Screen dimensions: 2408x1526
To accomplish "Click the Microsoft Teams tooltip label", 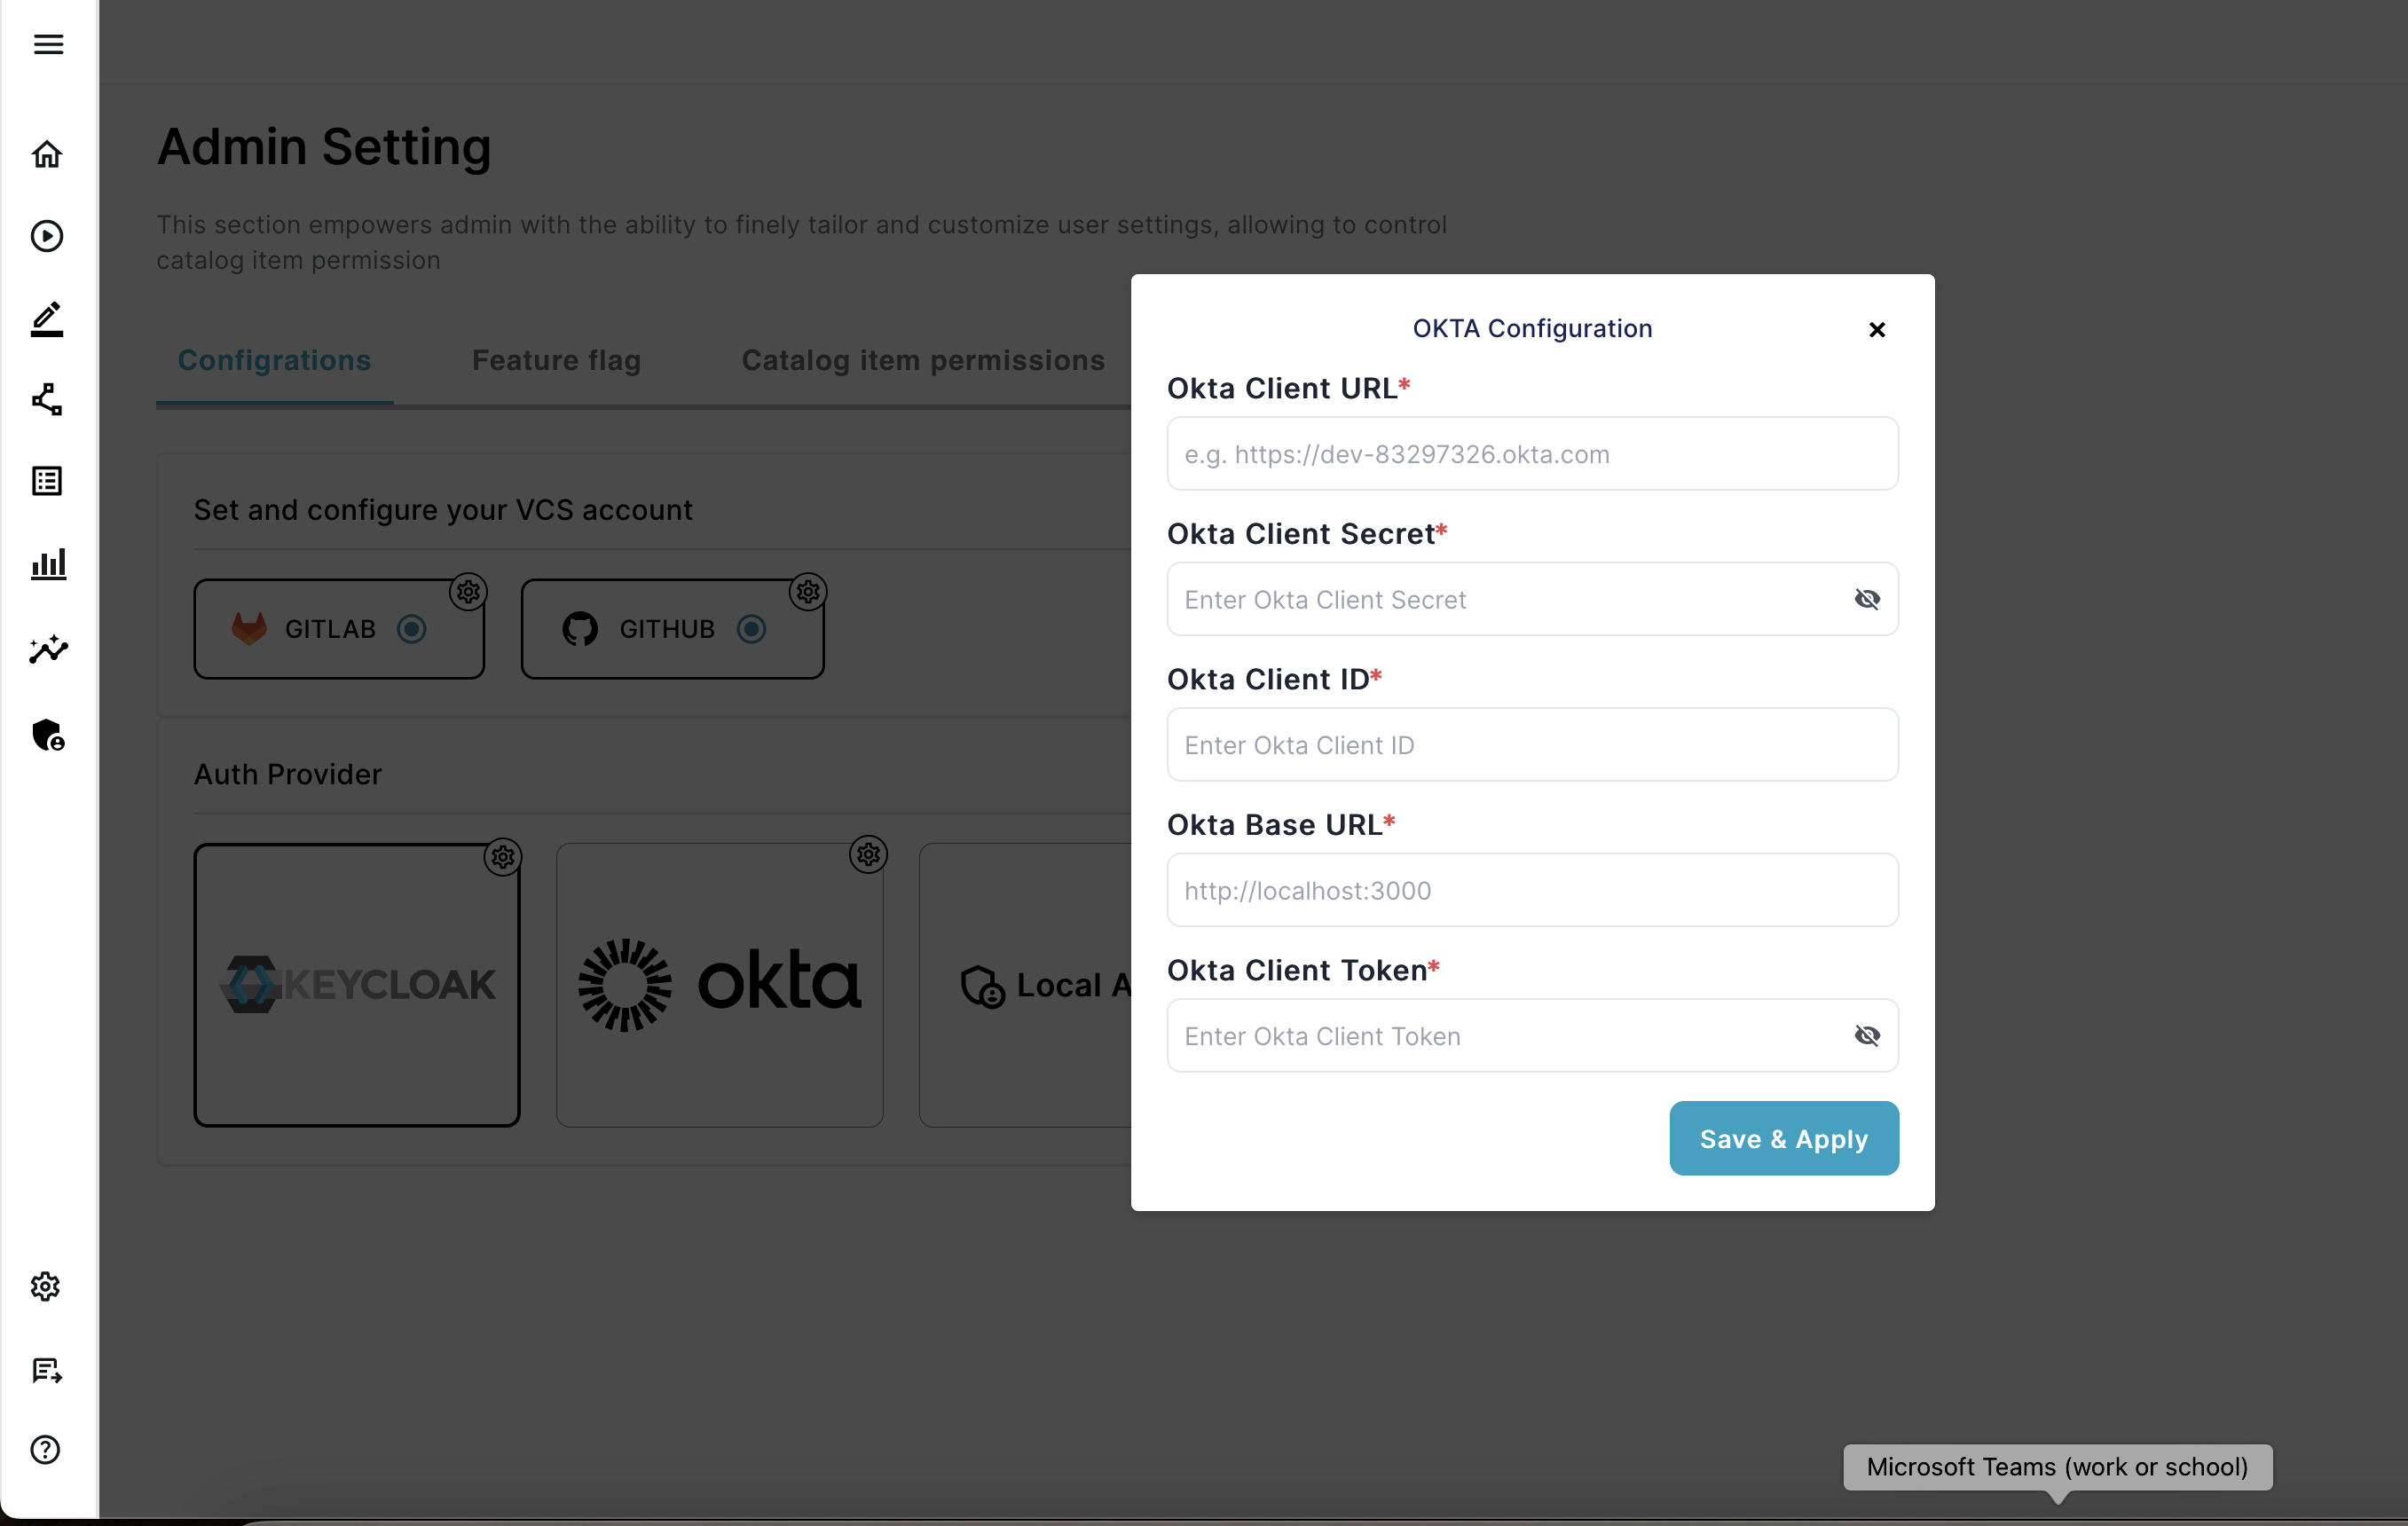I will coord(2057,1467).
